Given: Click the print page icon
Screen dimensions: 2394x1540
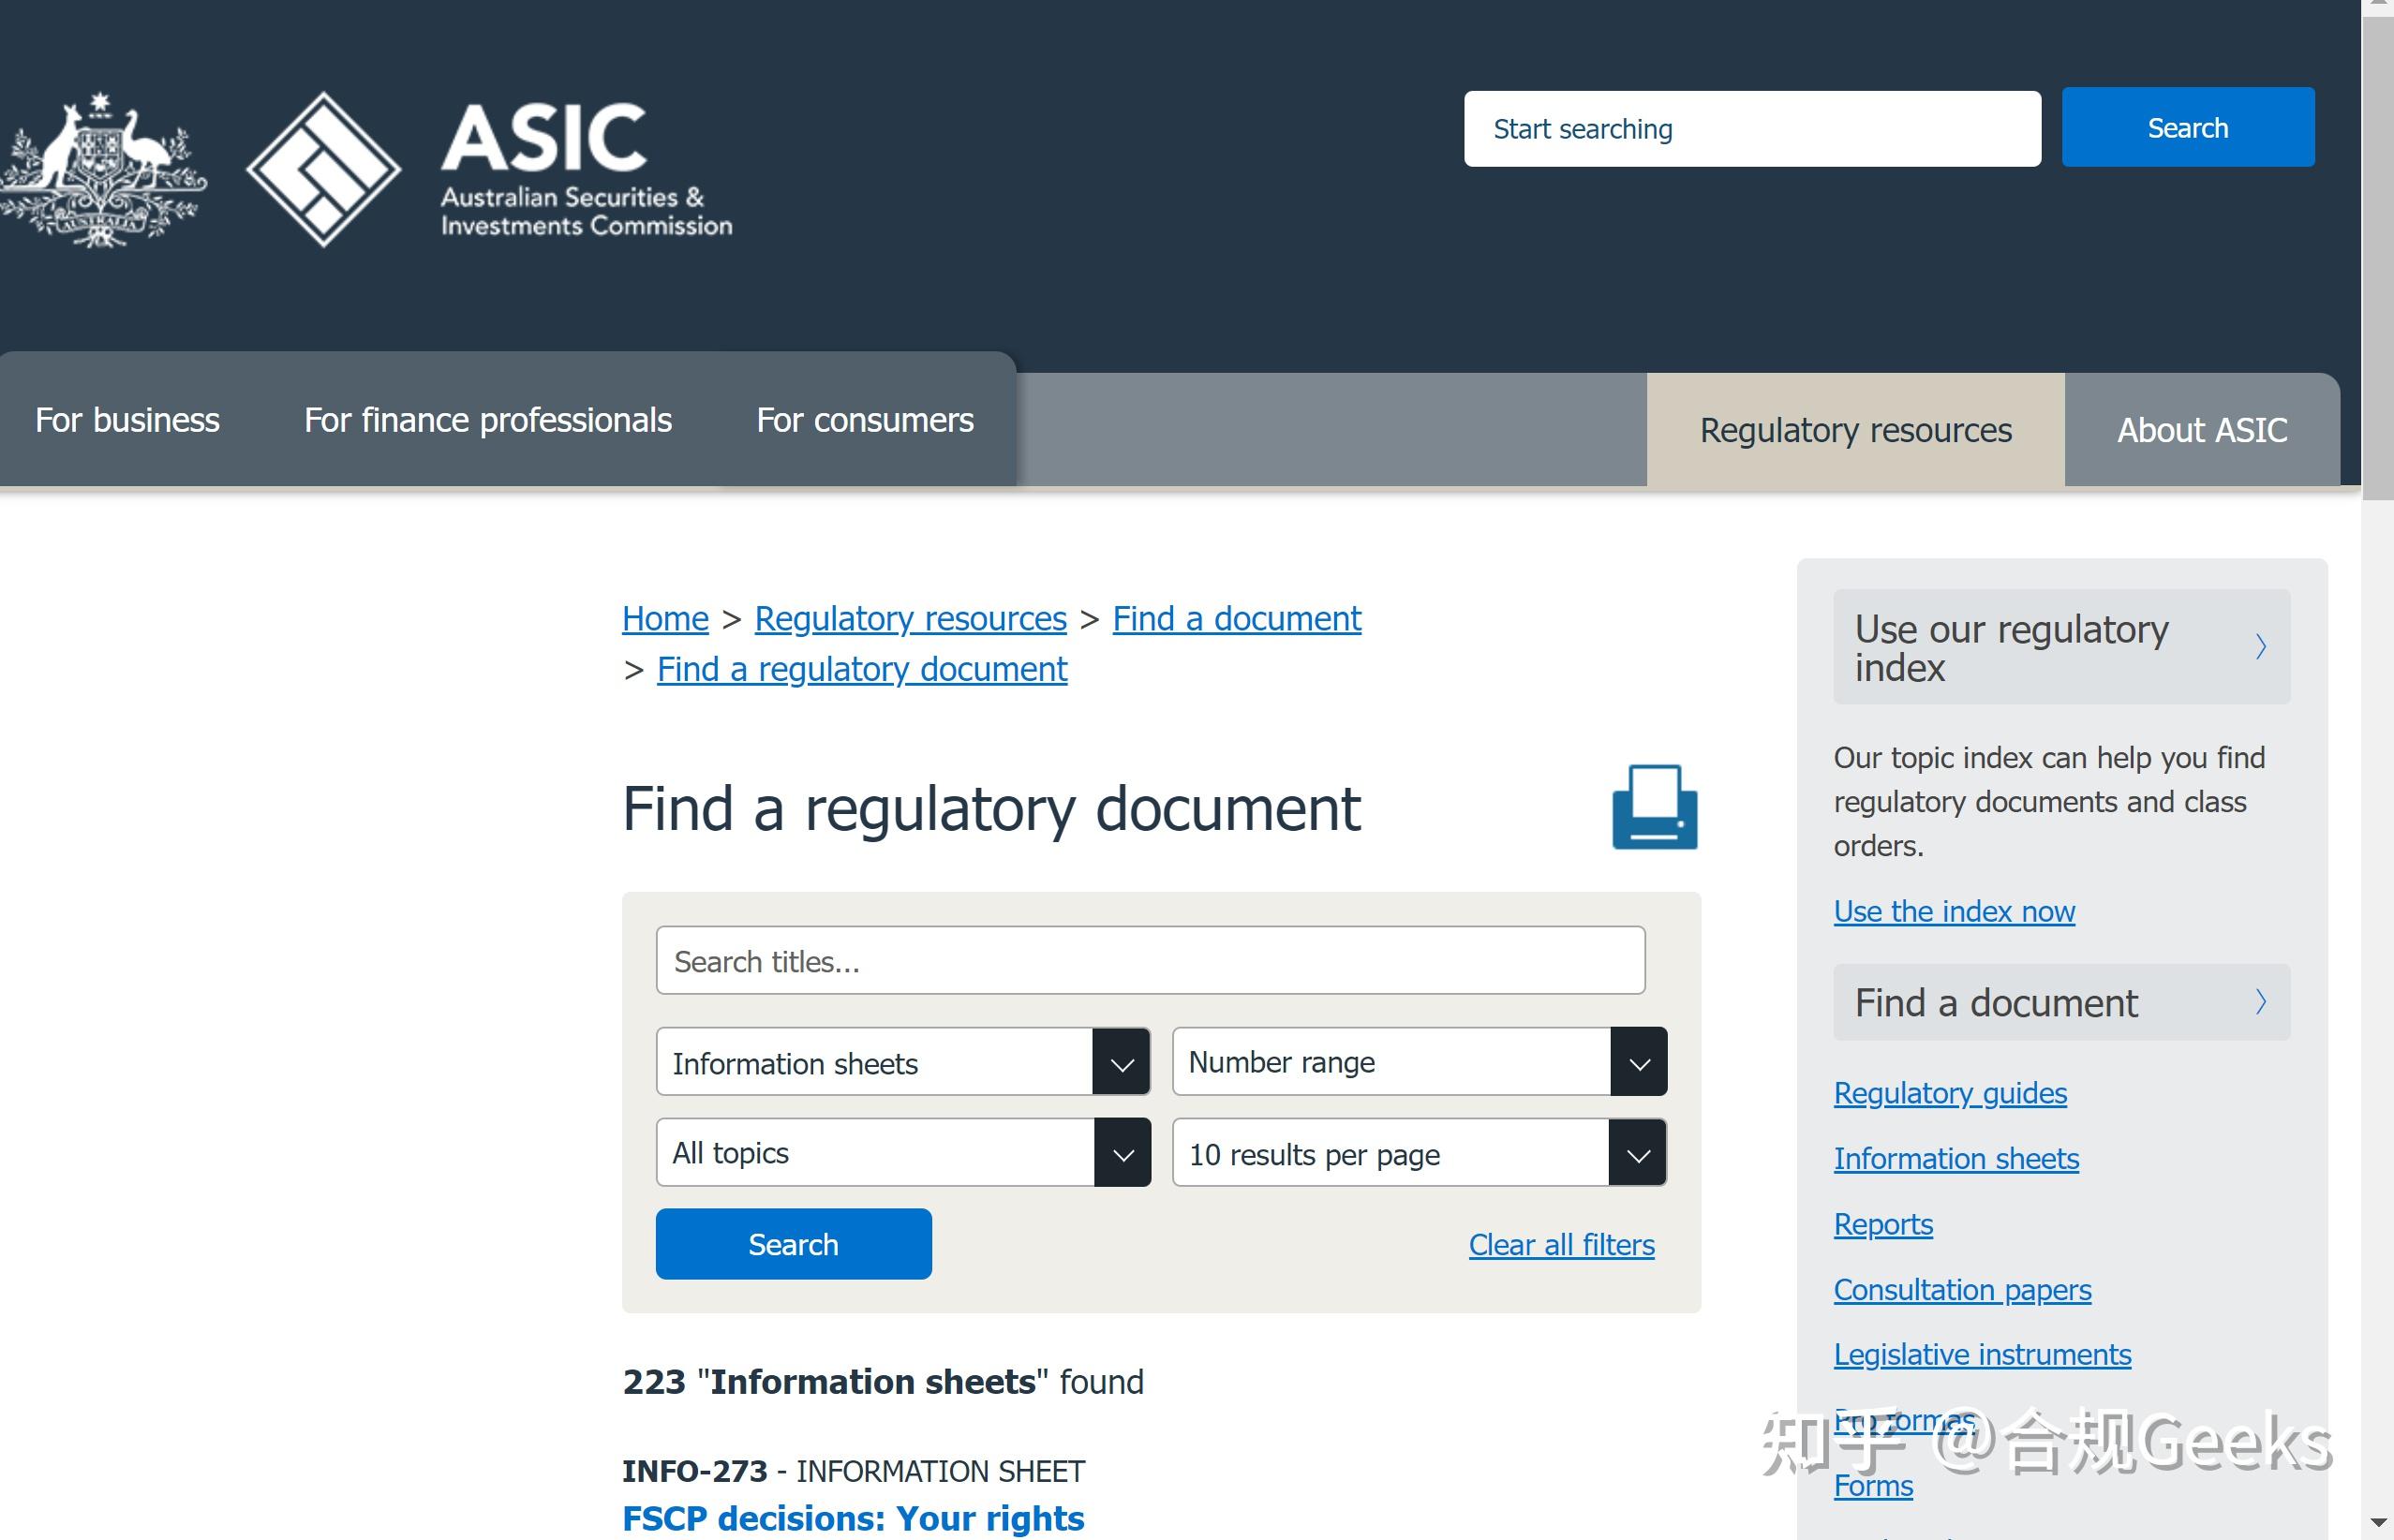Looking at the screenshot, I should point(1654,807).
